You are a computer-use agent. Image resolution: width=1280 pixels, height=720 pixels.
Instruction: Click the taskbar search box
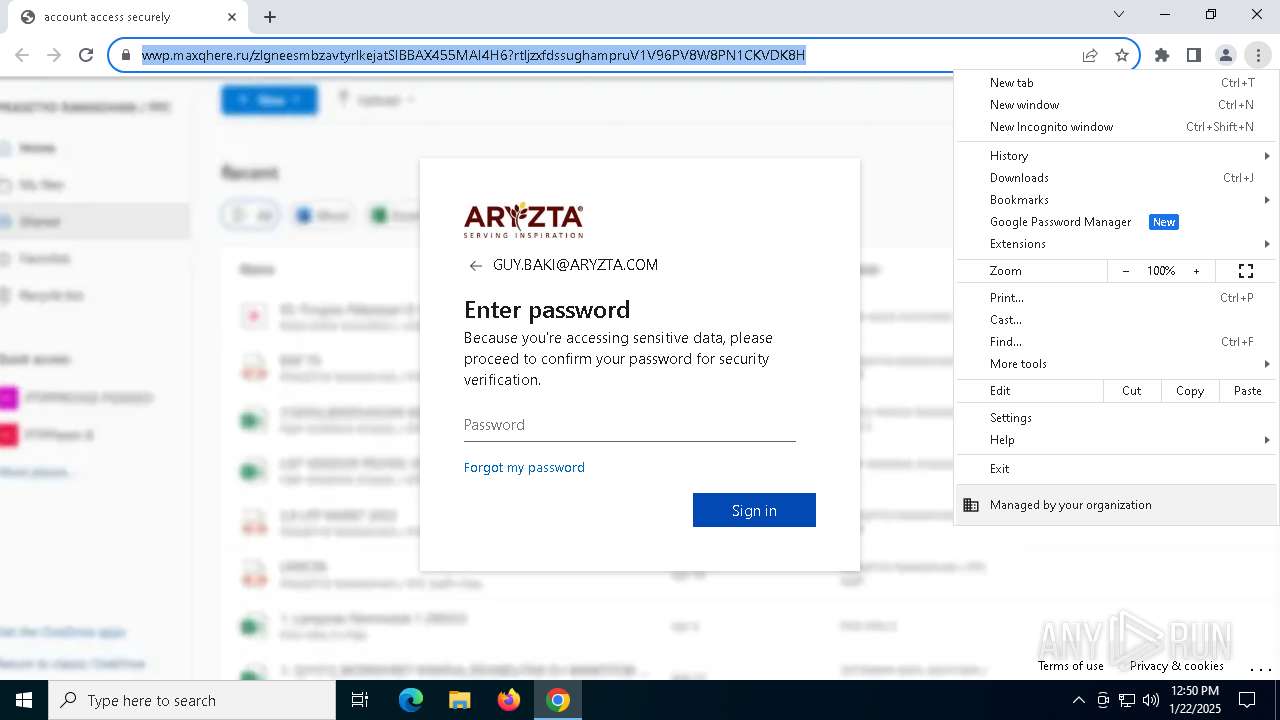(x=192, y=700)
